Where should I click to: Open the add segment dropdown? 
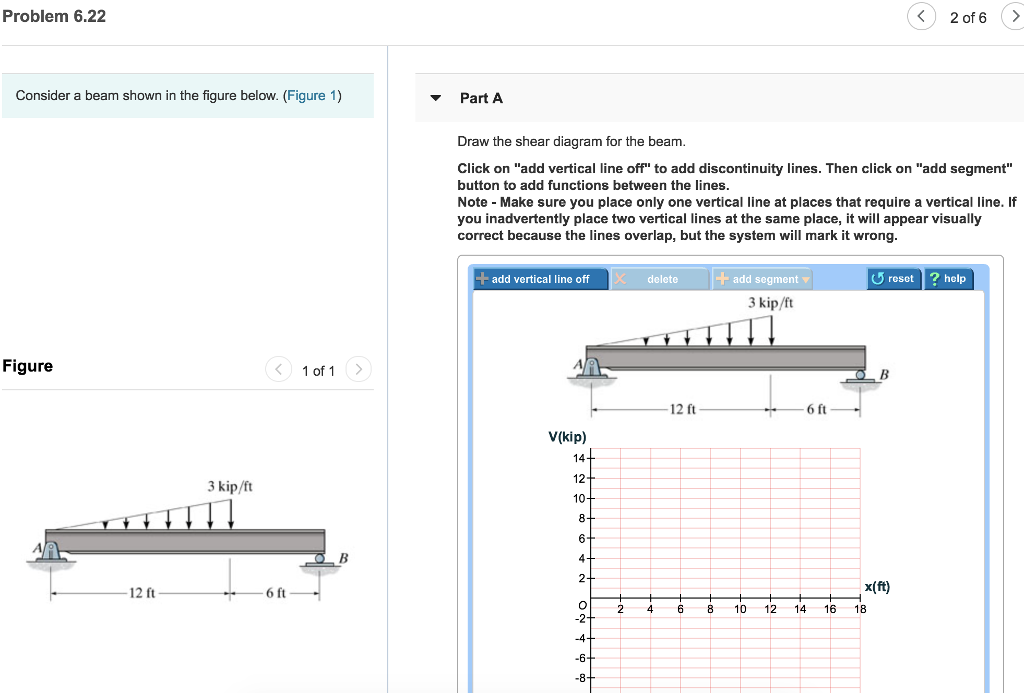(762, 279)
